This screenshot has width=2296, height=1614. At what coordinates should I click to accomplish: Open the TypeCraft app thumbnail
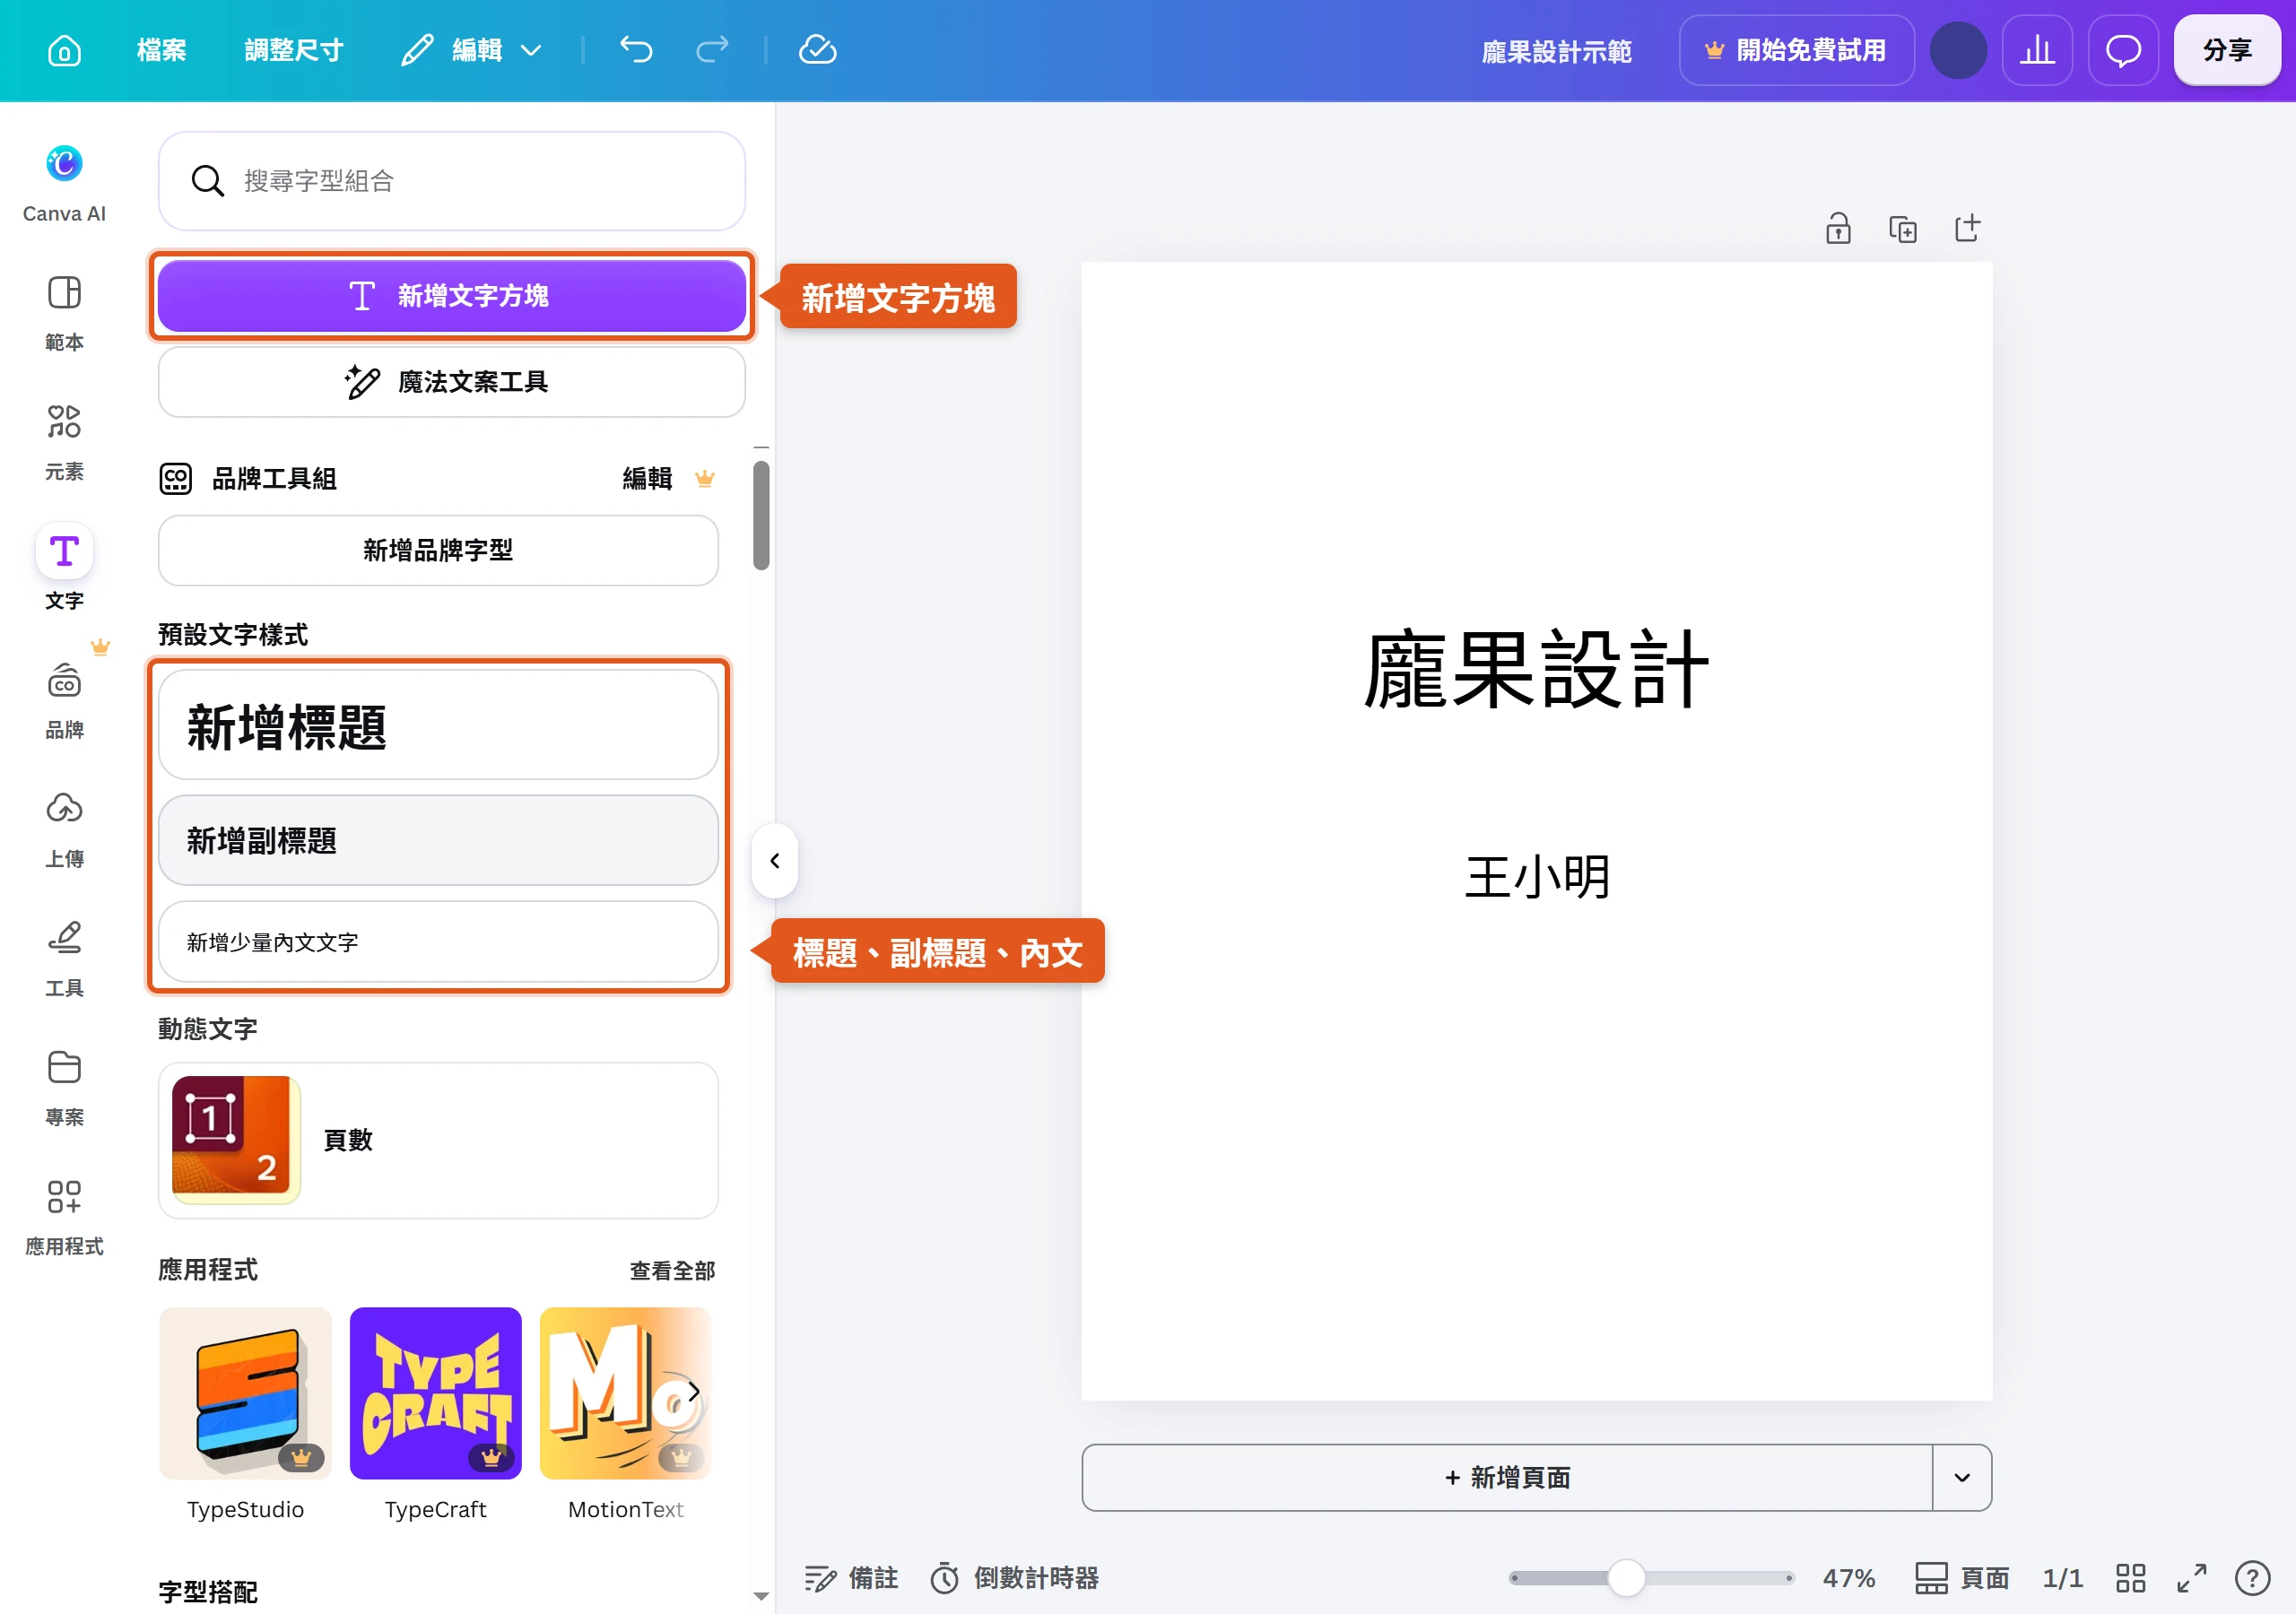[x=435, y=1393]
